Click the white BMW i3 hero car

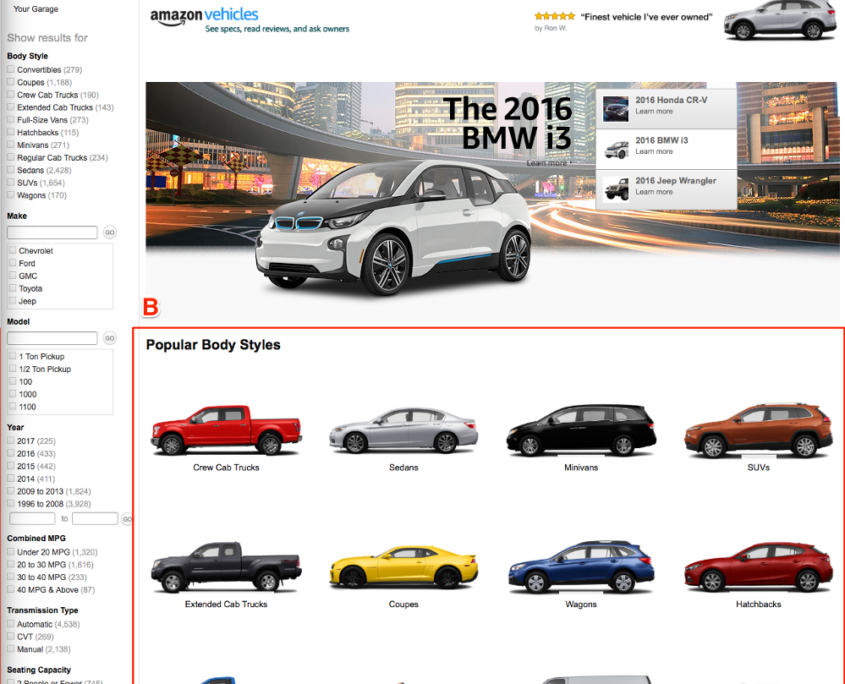tap(393, 226)
